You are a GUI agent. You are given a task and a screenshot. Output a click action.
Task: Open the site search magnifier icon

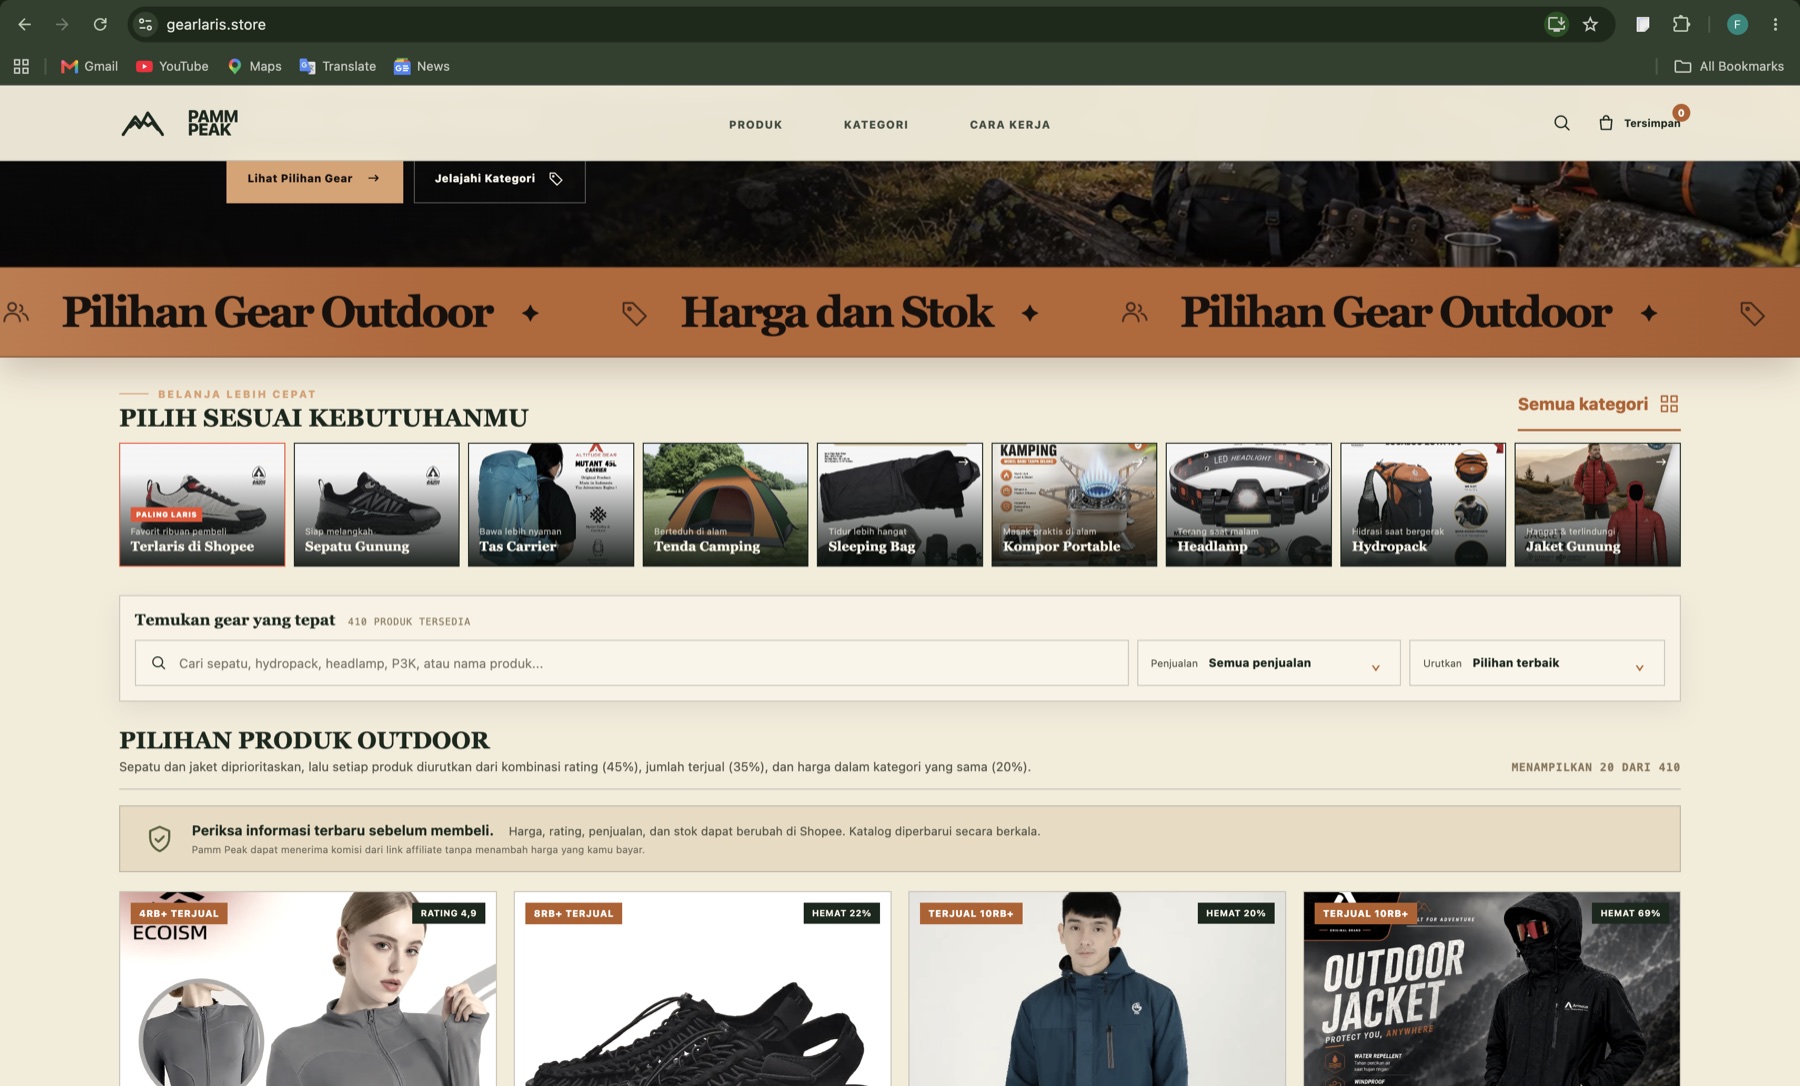1562,123
